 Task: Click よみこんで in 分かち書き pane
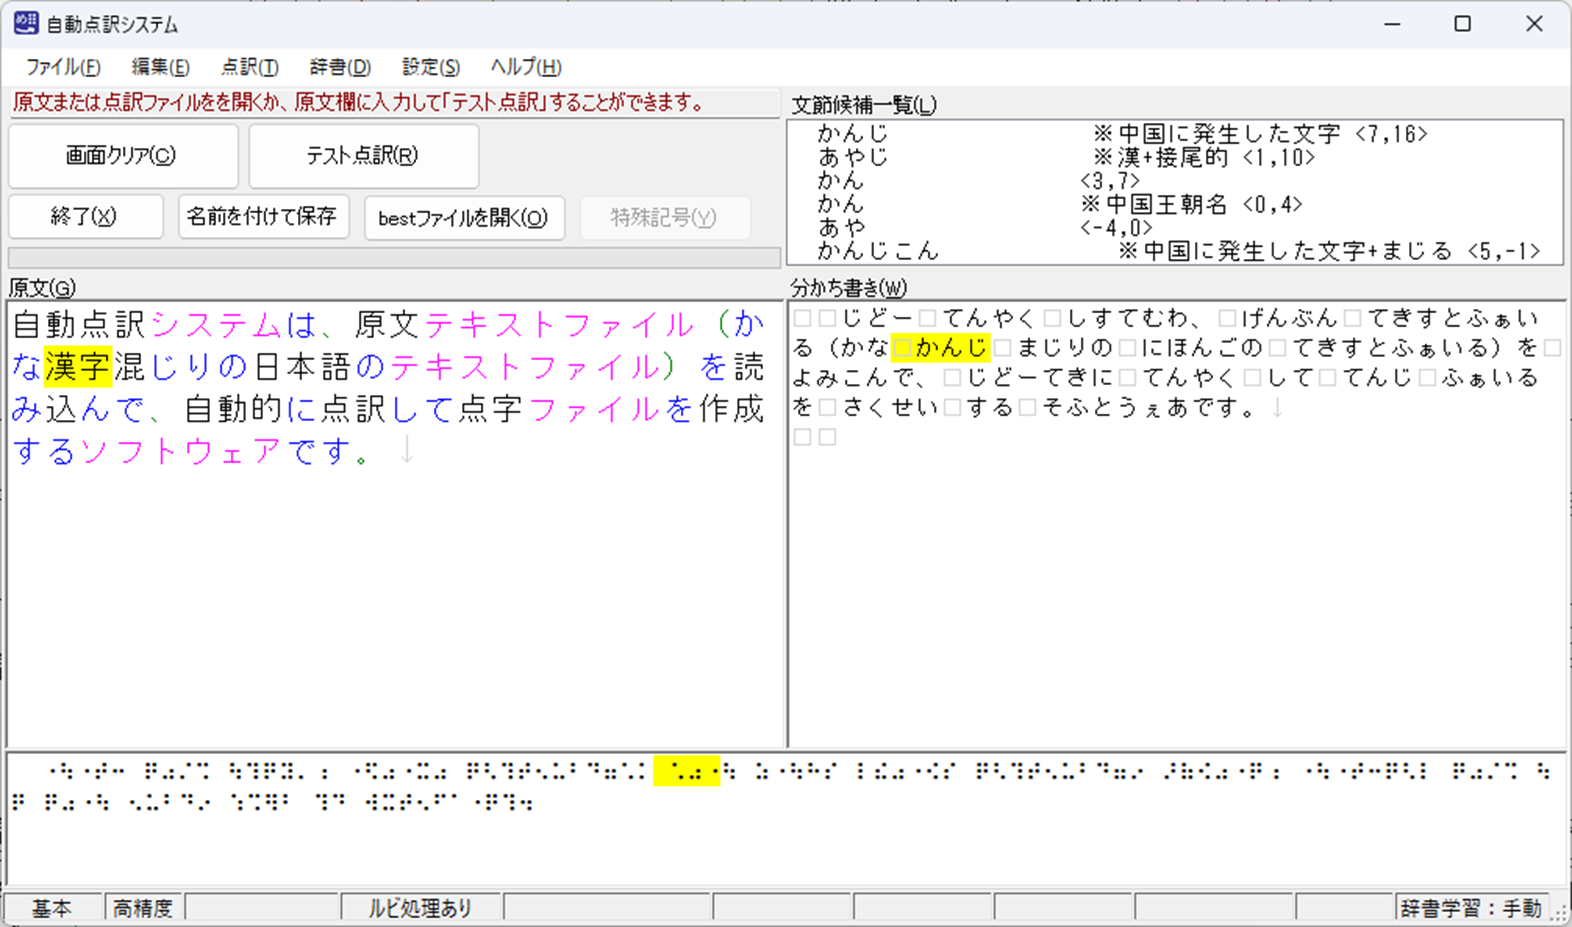point(854,377)
